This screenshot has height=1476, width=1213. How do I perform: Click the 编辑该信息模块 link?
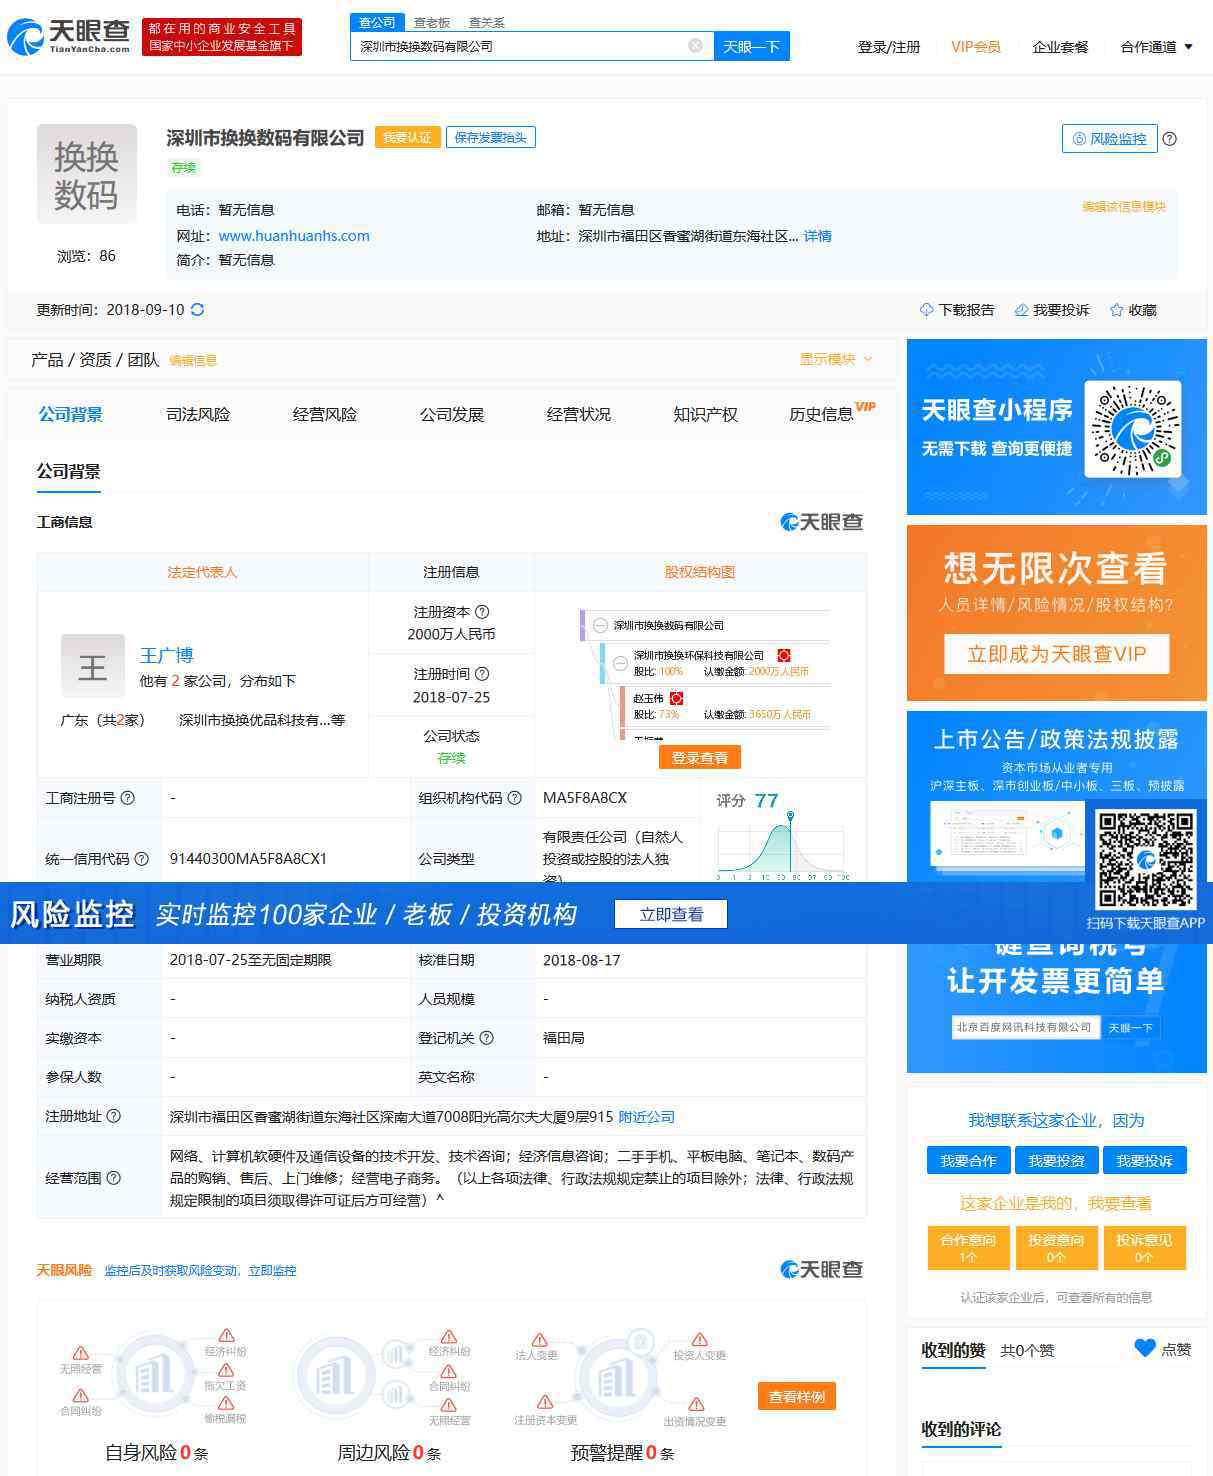coord(1124,207)
